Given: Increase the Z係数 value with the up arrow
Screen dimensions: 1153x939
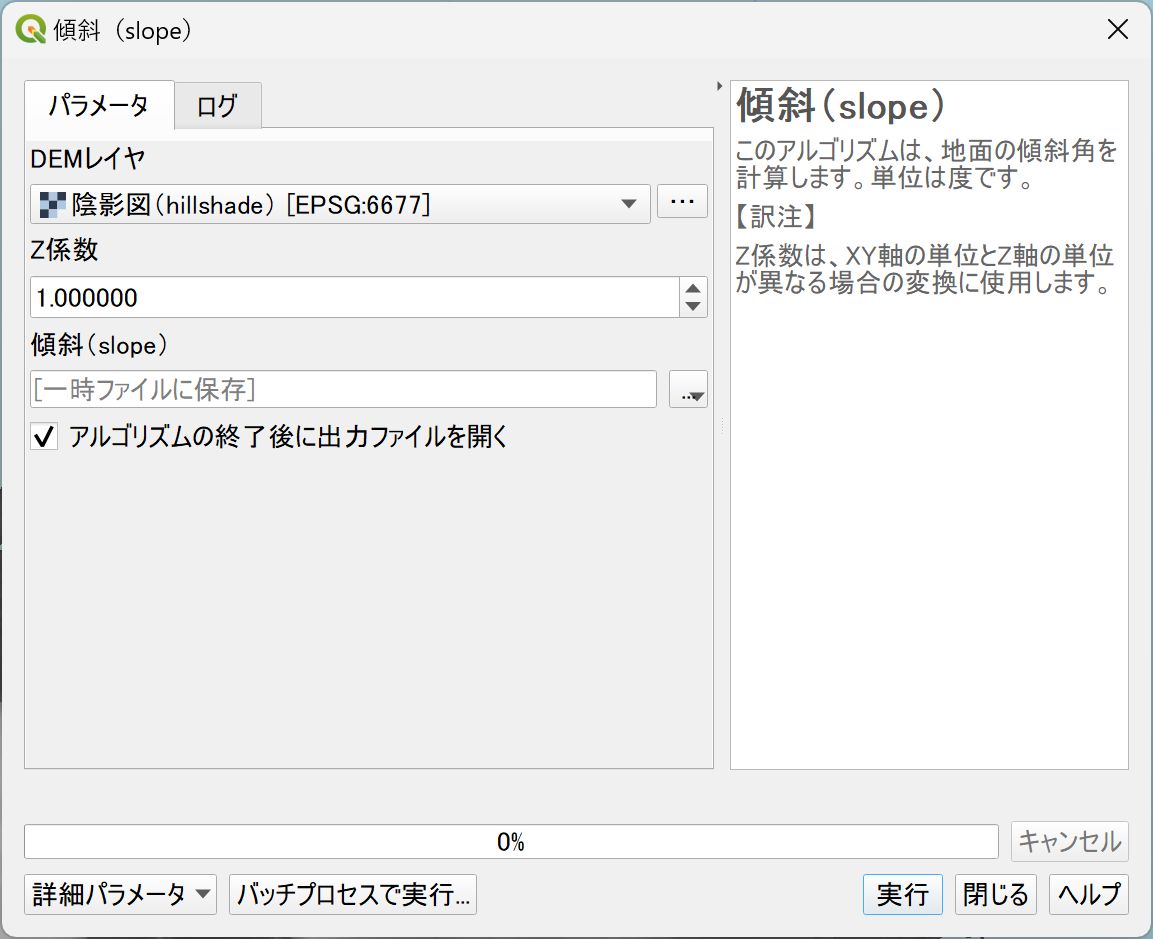Looking at the screenshot, I should 693,288.
